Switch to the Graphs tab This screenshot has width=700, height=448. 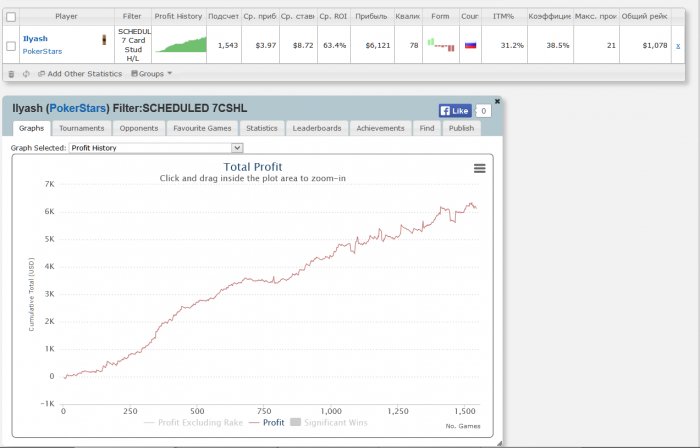(x=31, y=129)
